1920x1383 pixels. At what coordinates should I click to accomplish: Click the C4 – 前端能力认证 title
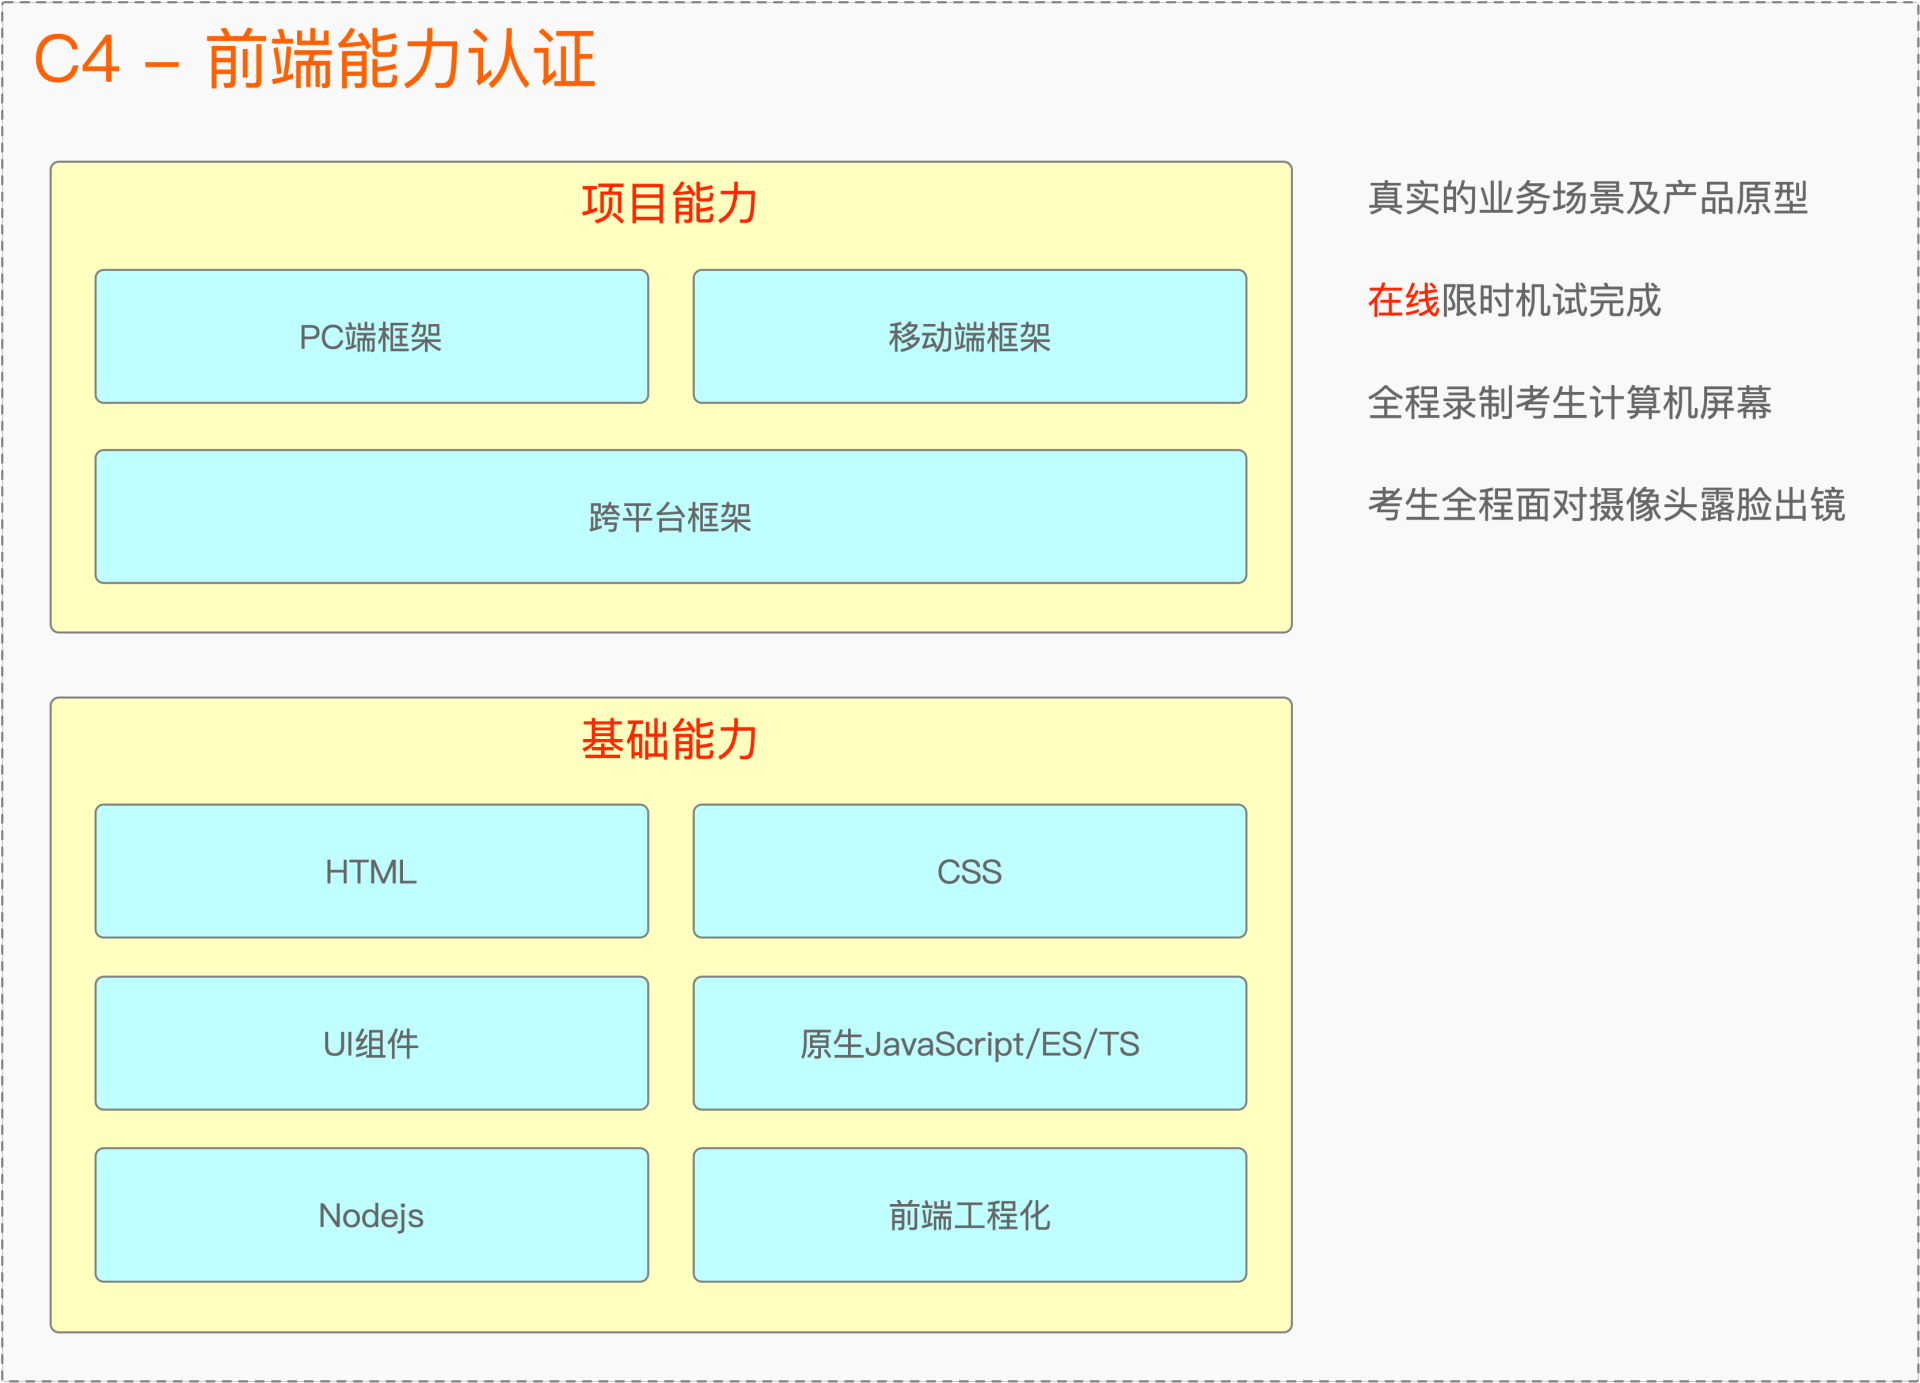315,60
